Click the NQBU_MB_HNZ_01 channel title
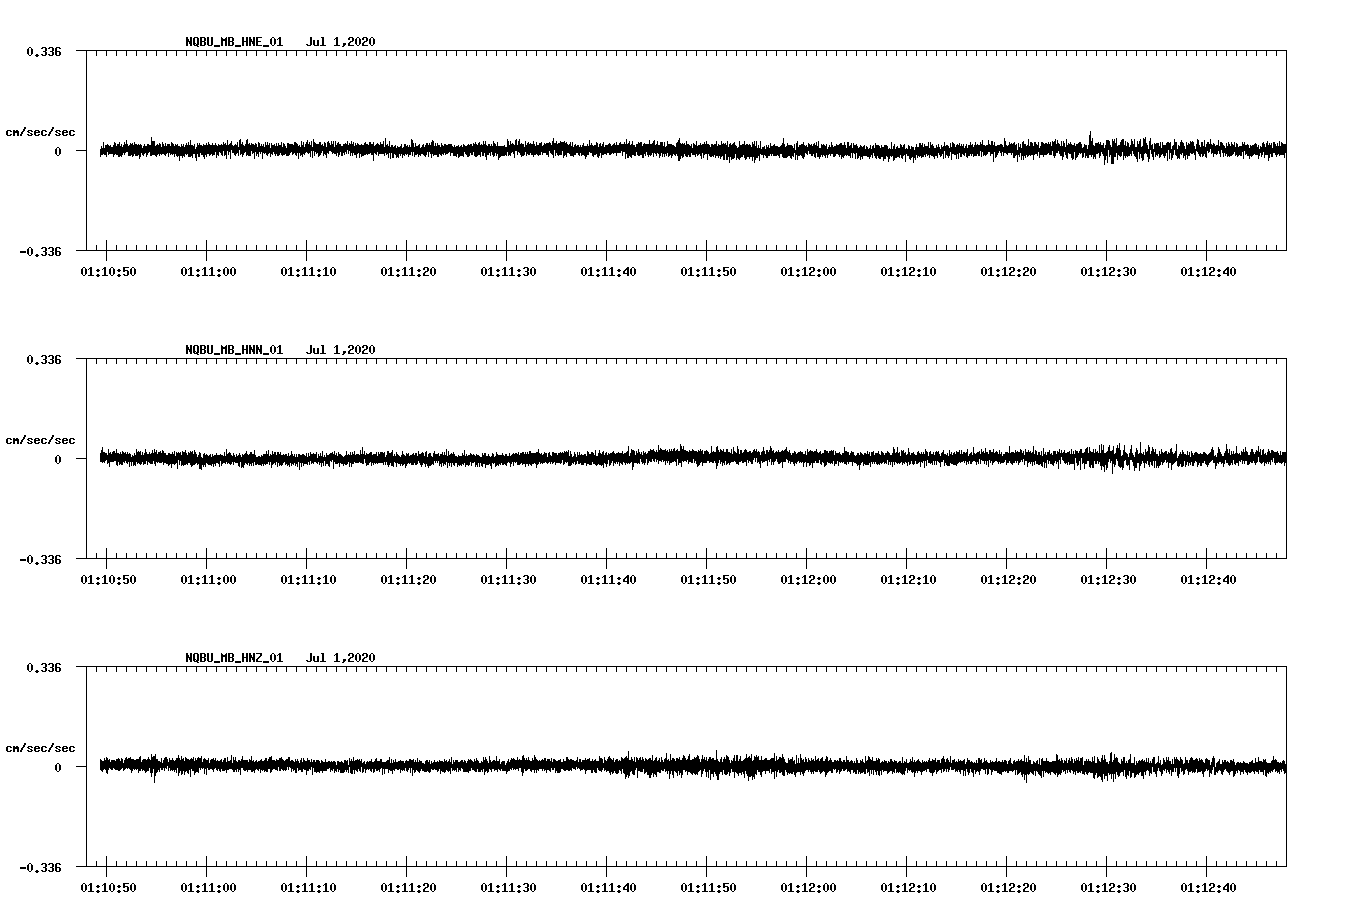1358x924 pixels. pyautogui.click(x=234, y=658)
